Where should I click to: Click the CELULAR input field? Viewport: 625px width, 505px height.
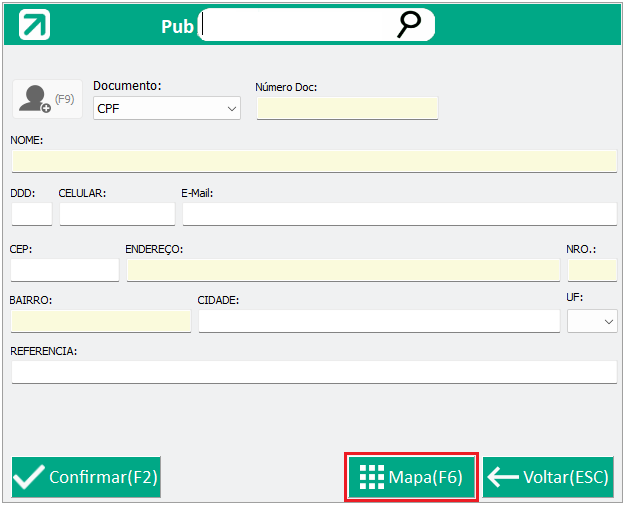[x=117, y=214]
